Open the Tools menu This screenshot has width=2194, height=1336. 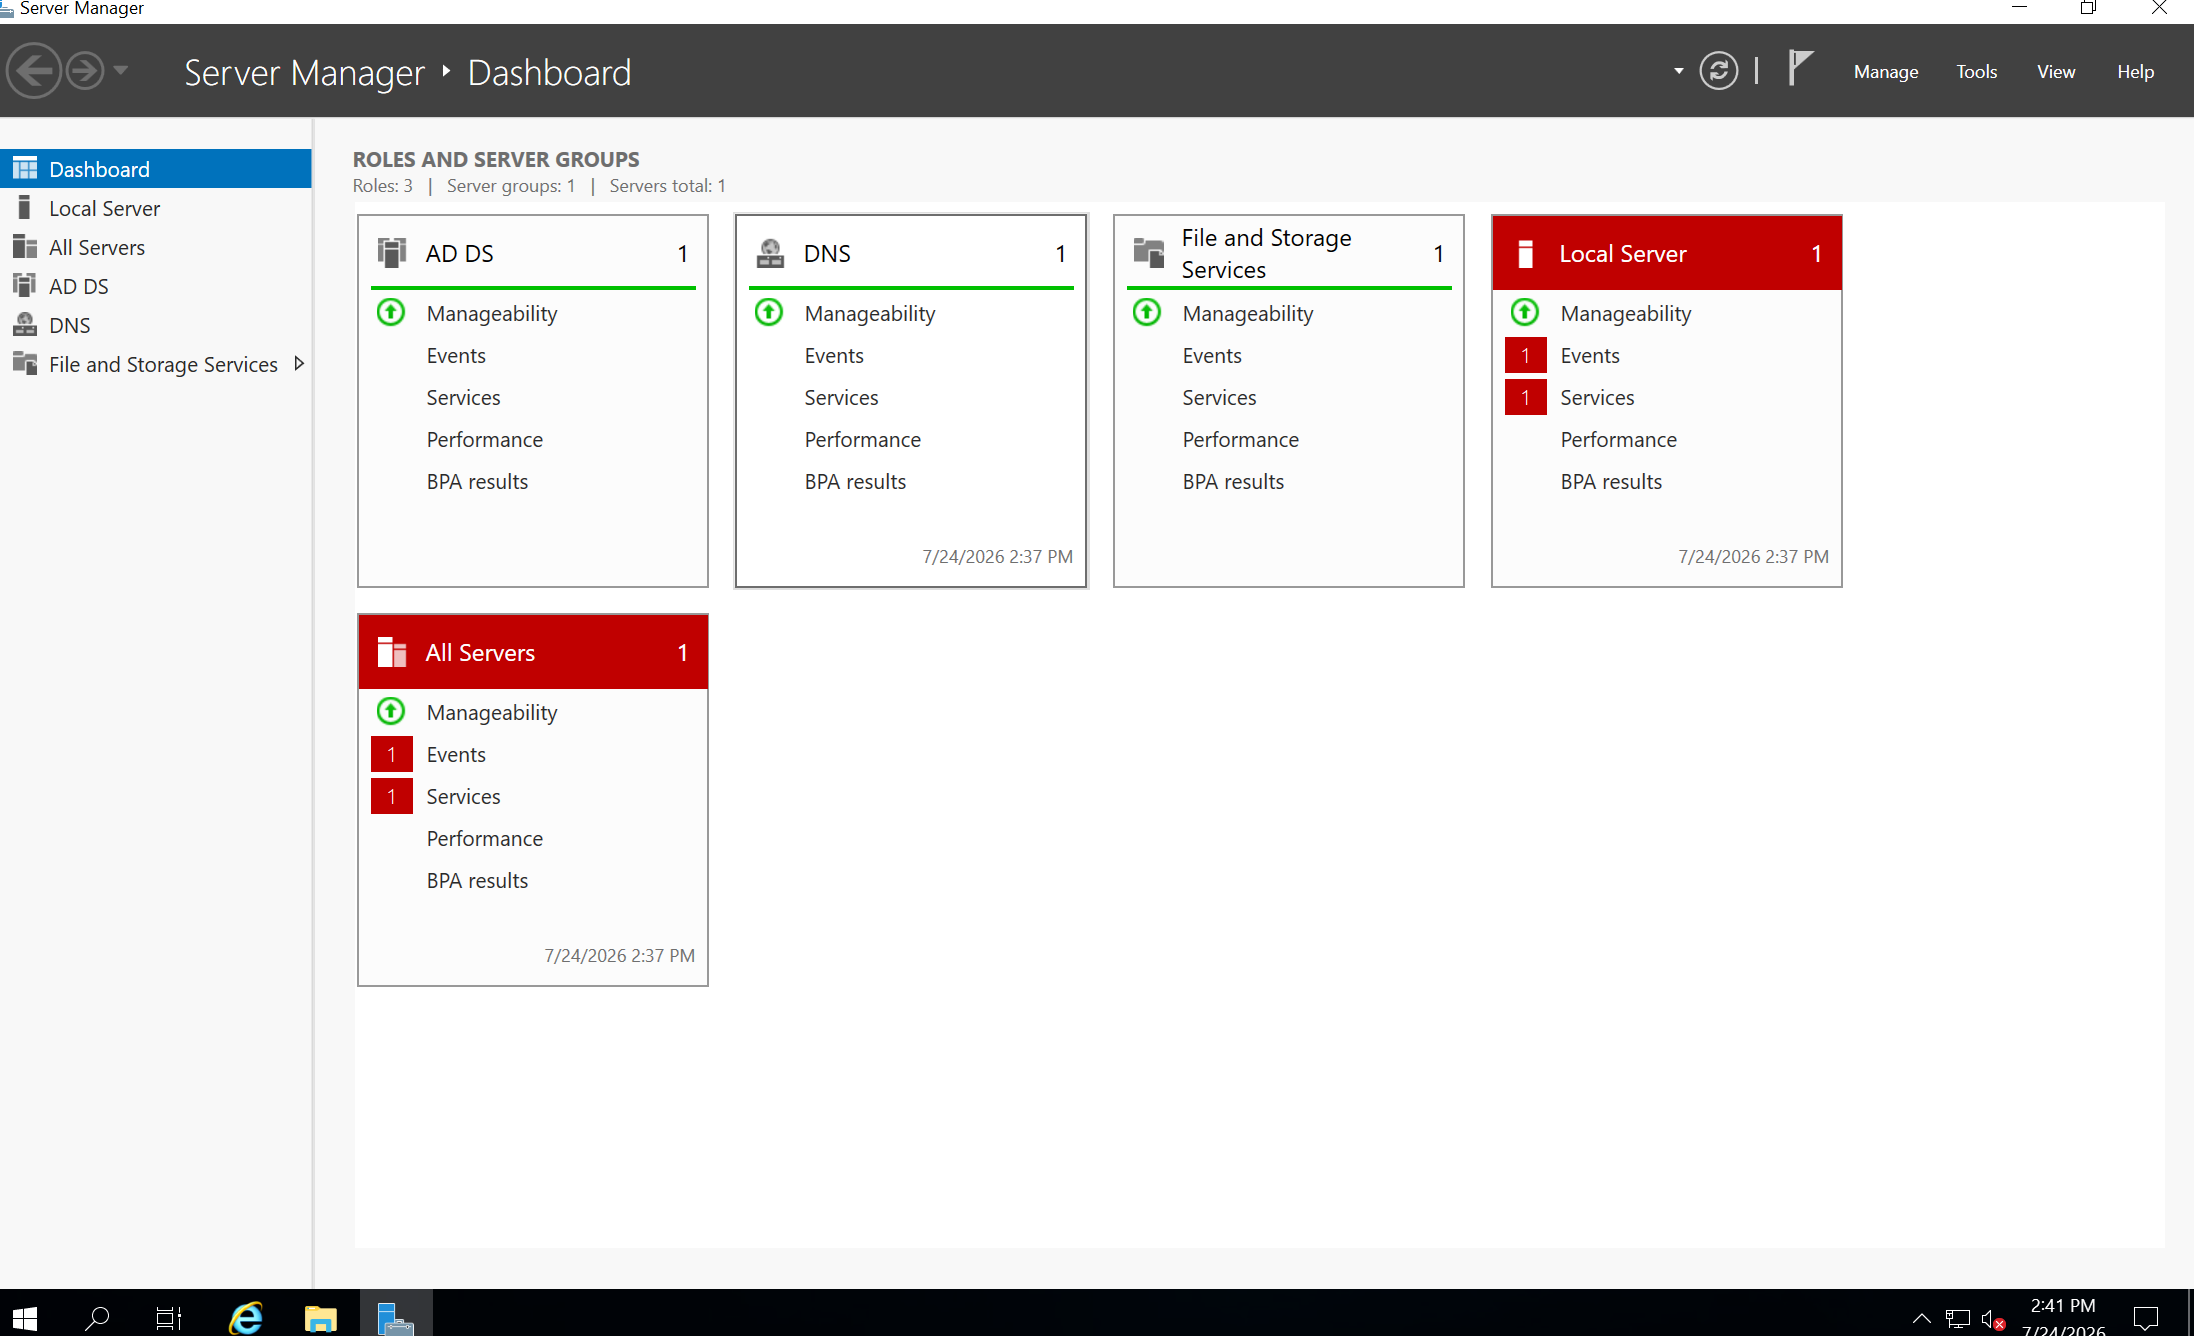click(1976, 72)
